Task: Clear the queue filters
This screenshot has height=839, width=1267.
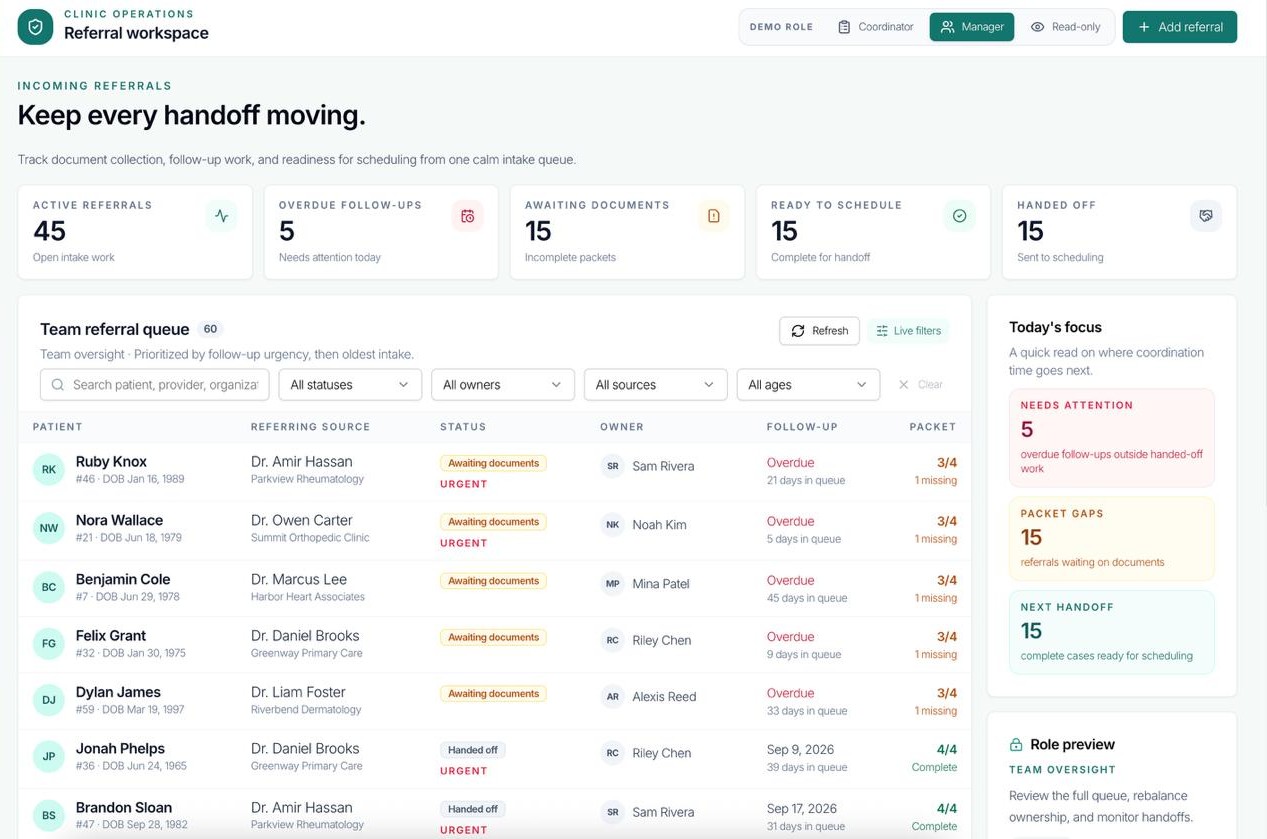Action: [x=920, y=385]
